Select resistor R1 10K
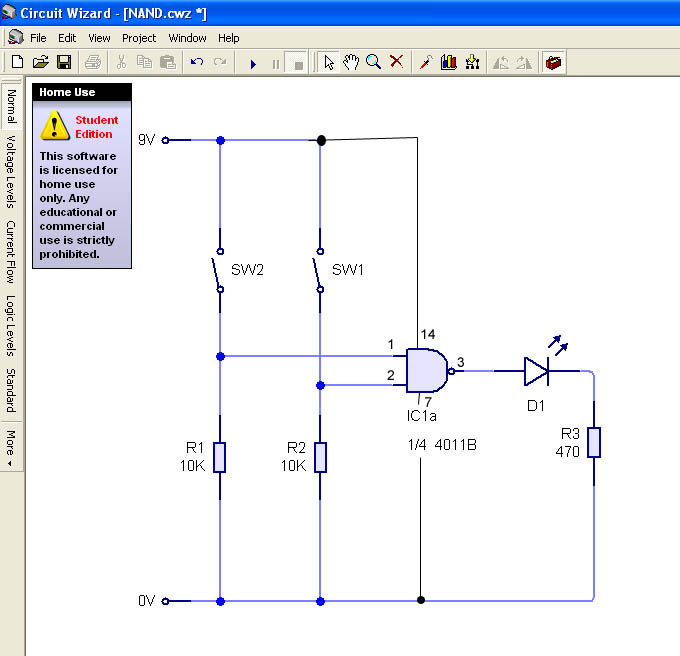 (x=220, y=457)
